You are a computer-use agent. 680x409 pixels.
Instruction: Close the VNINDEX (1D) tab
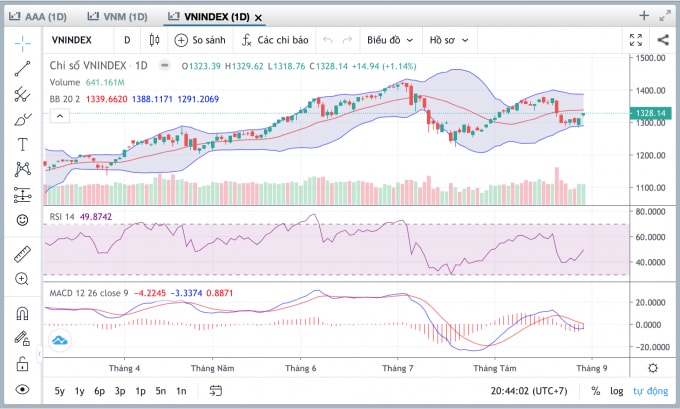(258, 18)
